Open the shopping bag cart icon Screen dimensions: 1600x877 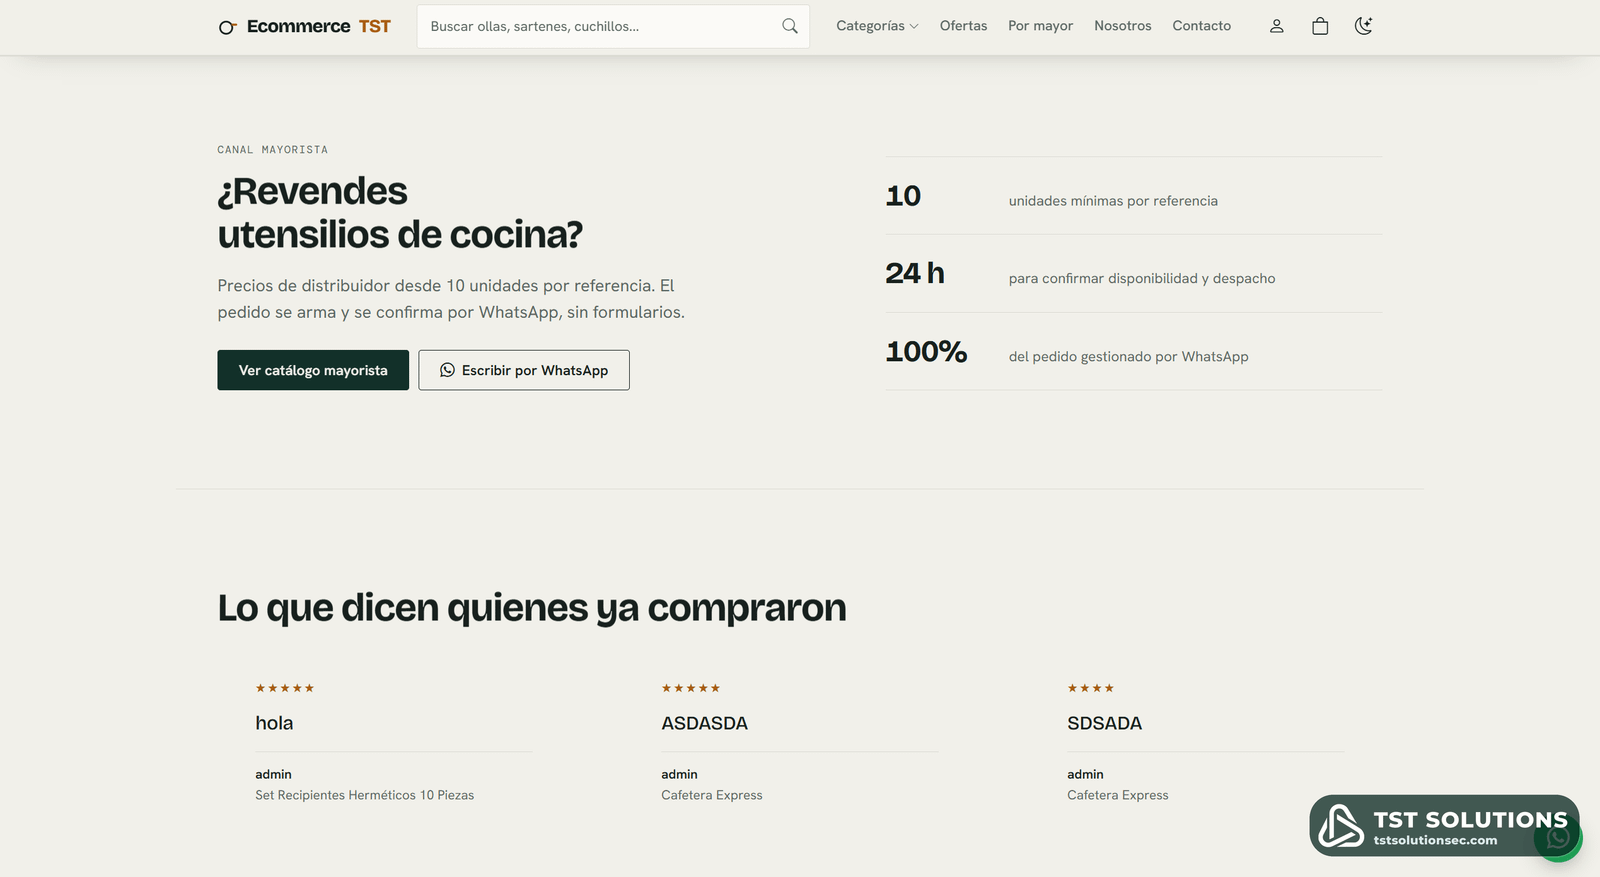pos(1320,26)
